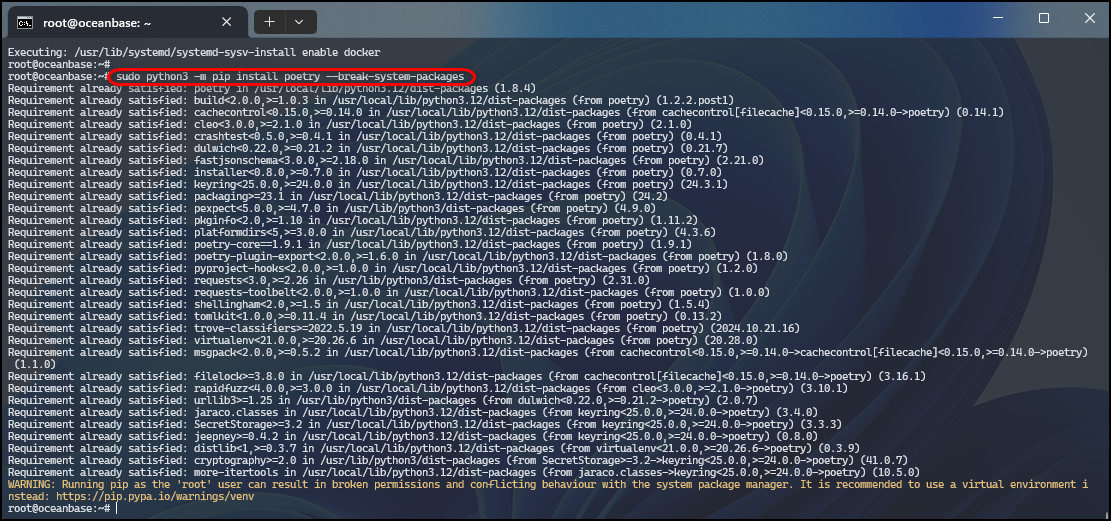Click the final root@oceanbase:~# prompt with cursor

tap(61, 508)
